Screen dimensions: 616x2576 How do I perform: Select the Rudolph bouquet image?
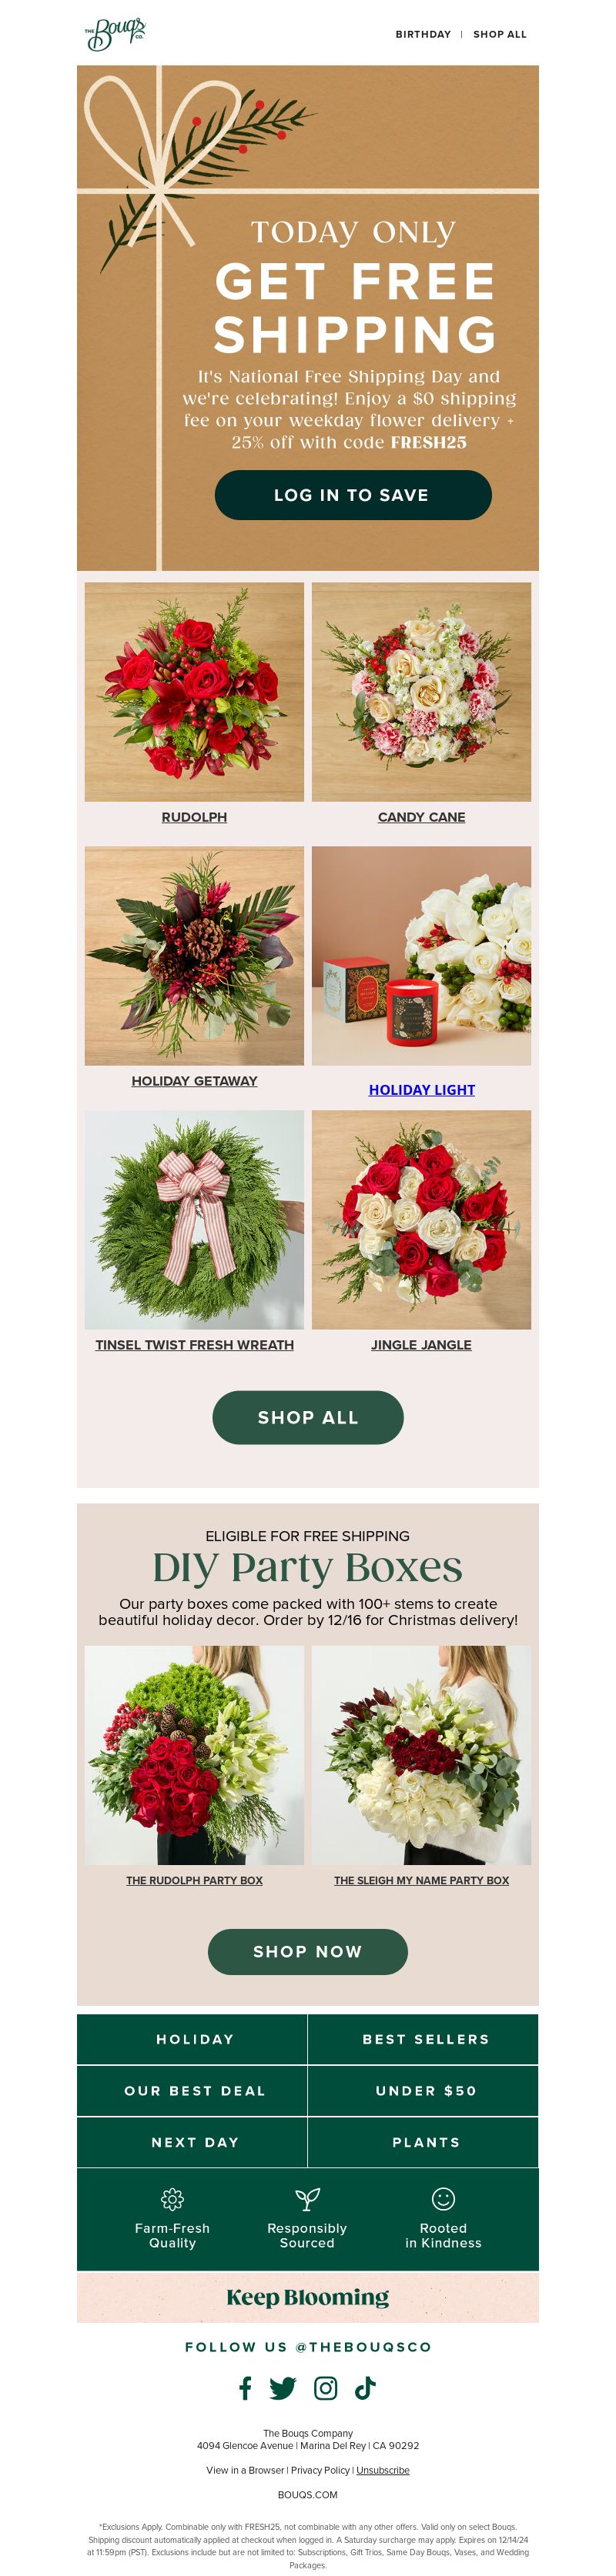pyautogui.click(x=194, y=692)
